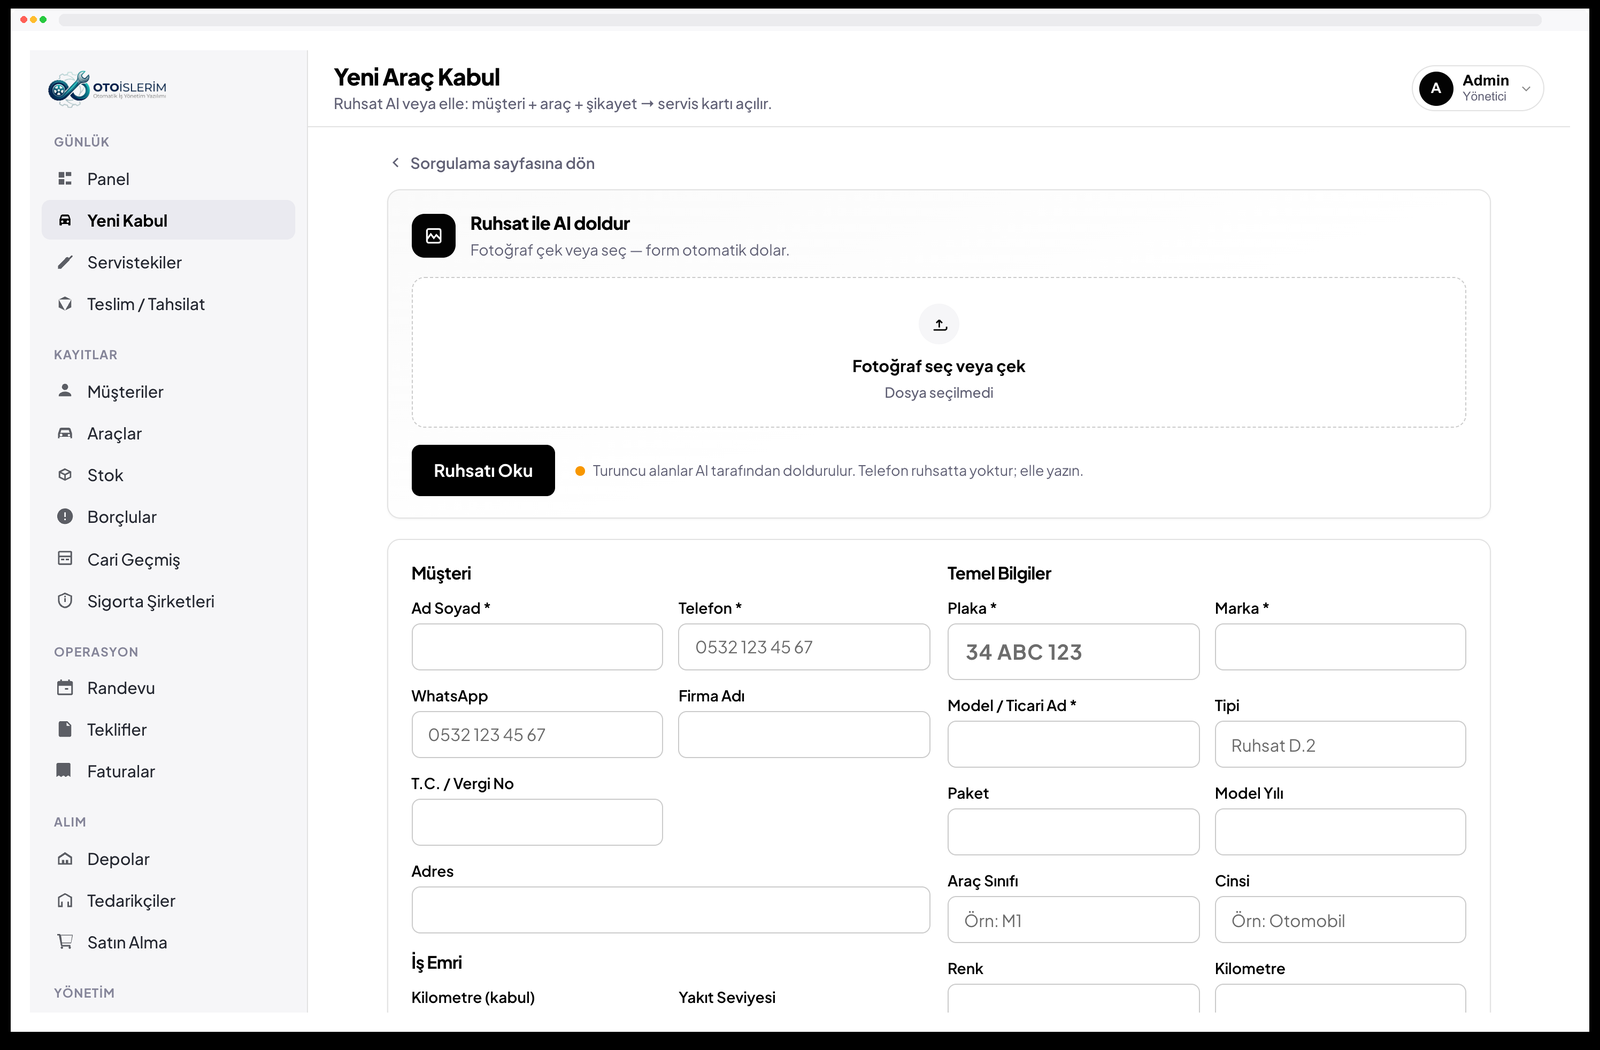
Task: Open the Borçlular warning icon
Action: tap(65, 517)
